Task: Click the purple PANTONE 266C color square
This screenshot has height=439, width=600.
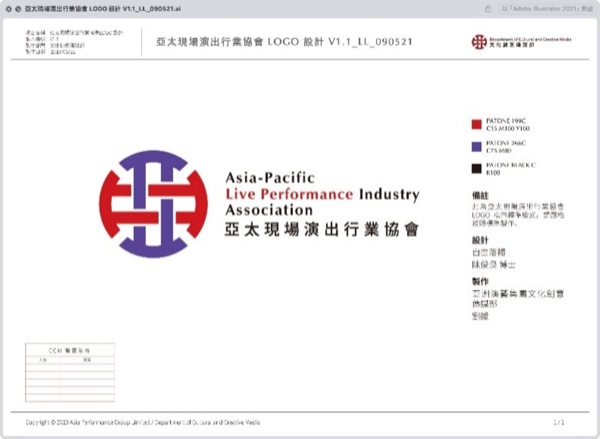Action: tap(476, 147)
